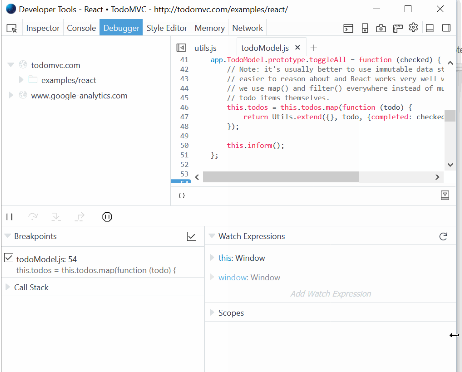This screenshot has width=462, height=372.
Task: Open developer tools settings gear
Action: [413, 28]
